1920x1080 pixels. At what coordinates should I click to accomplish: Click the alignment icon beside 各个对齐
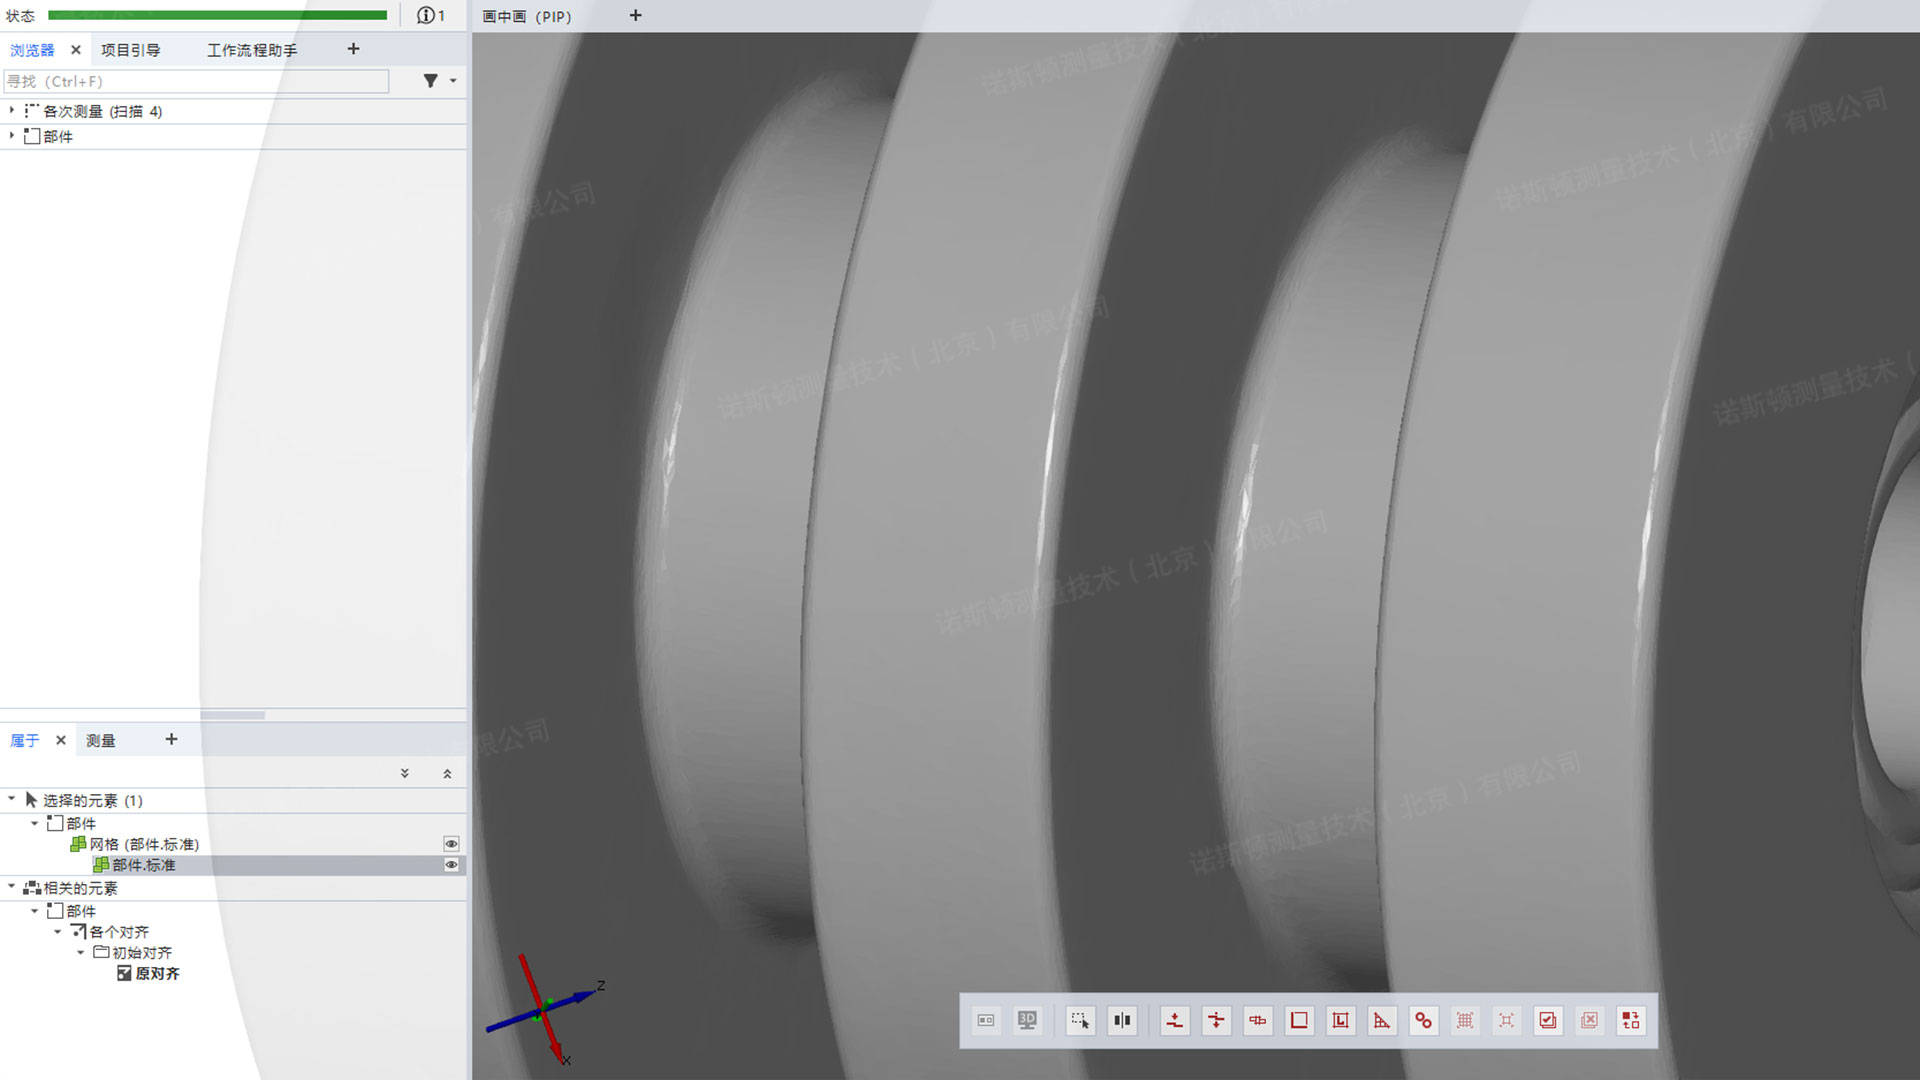point(79,931)
